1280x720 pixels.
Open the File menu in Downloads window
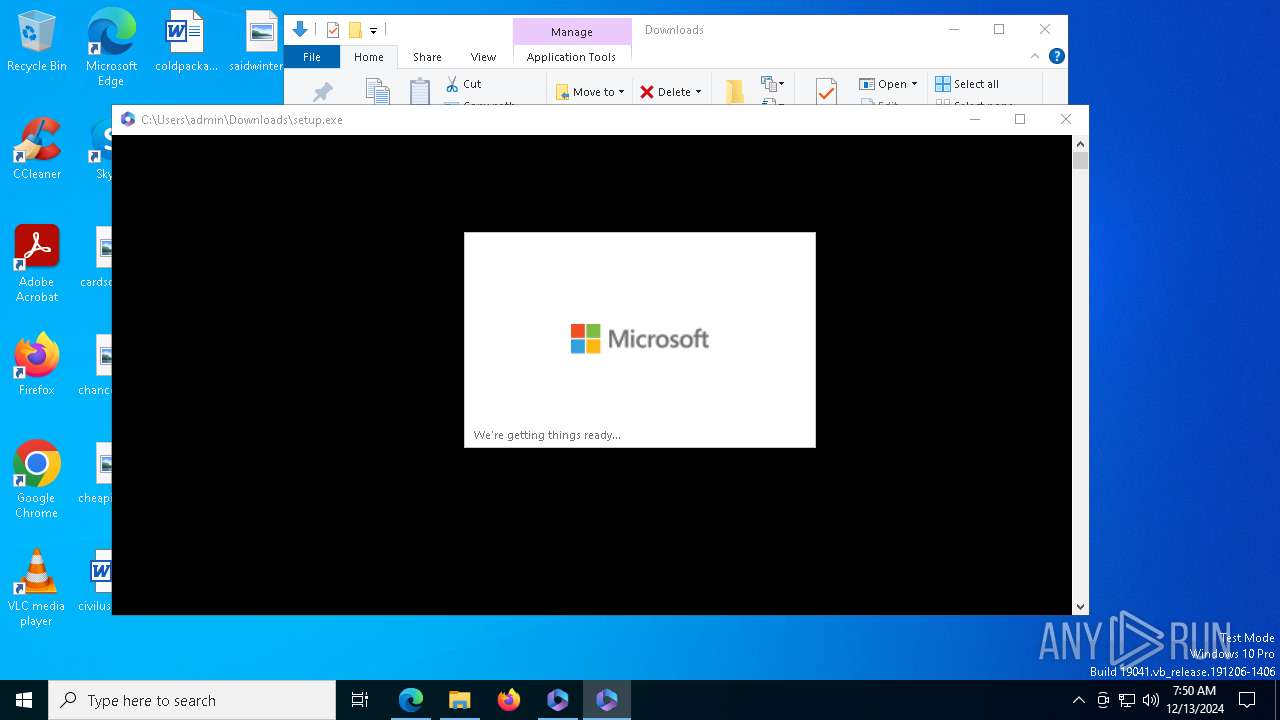coord(312,57)
